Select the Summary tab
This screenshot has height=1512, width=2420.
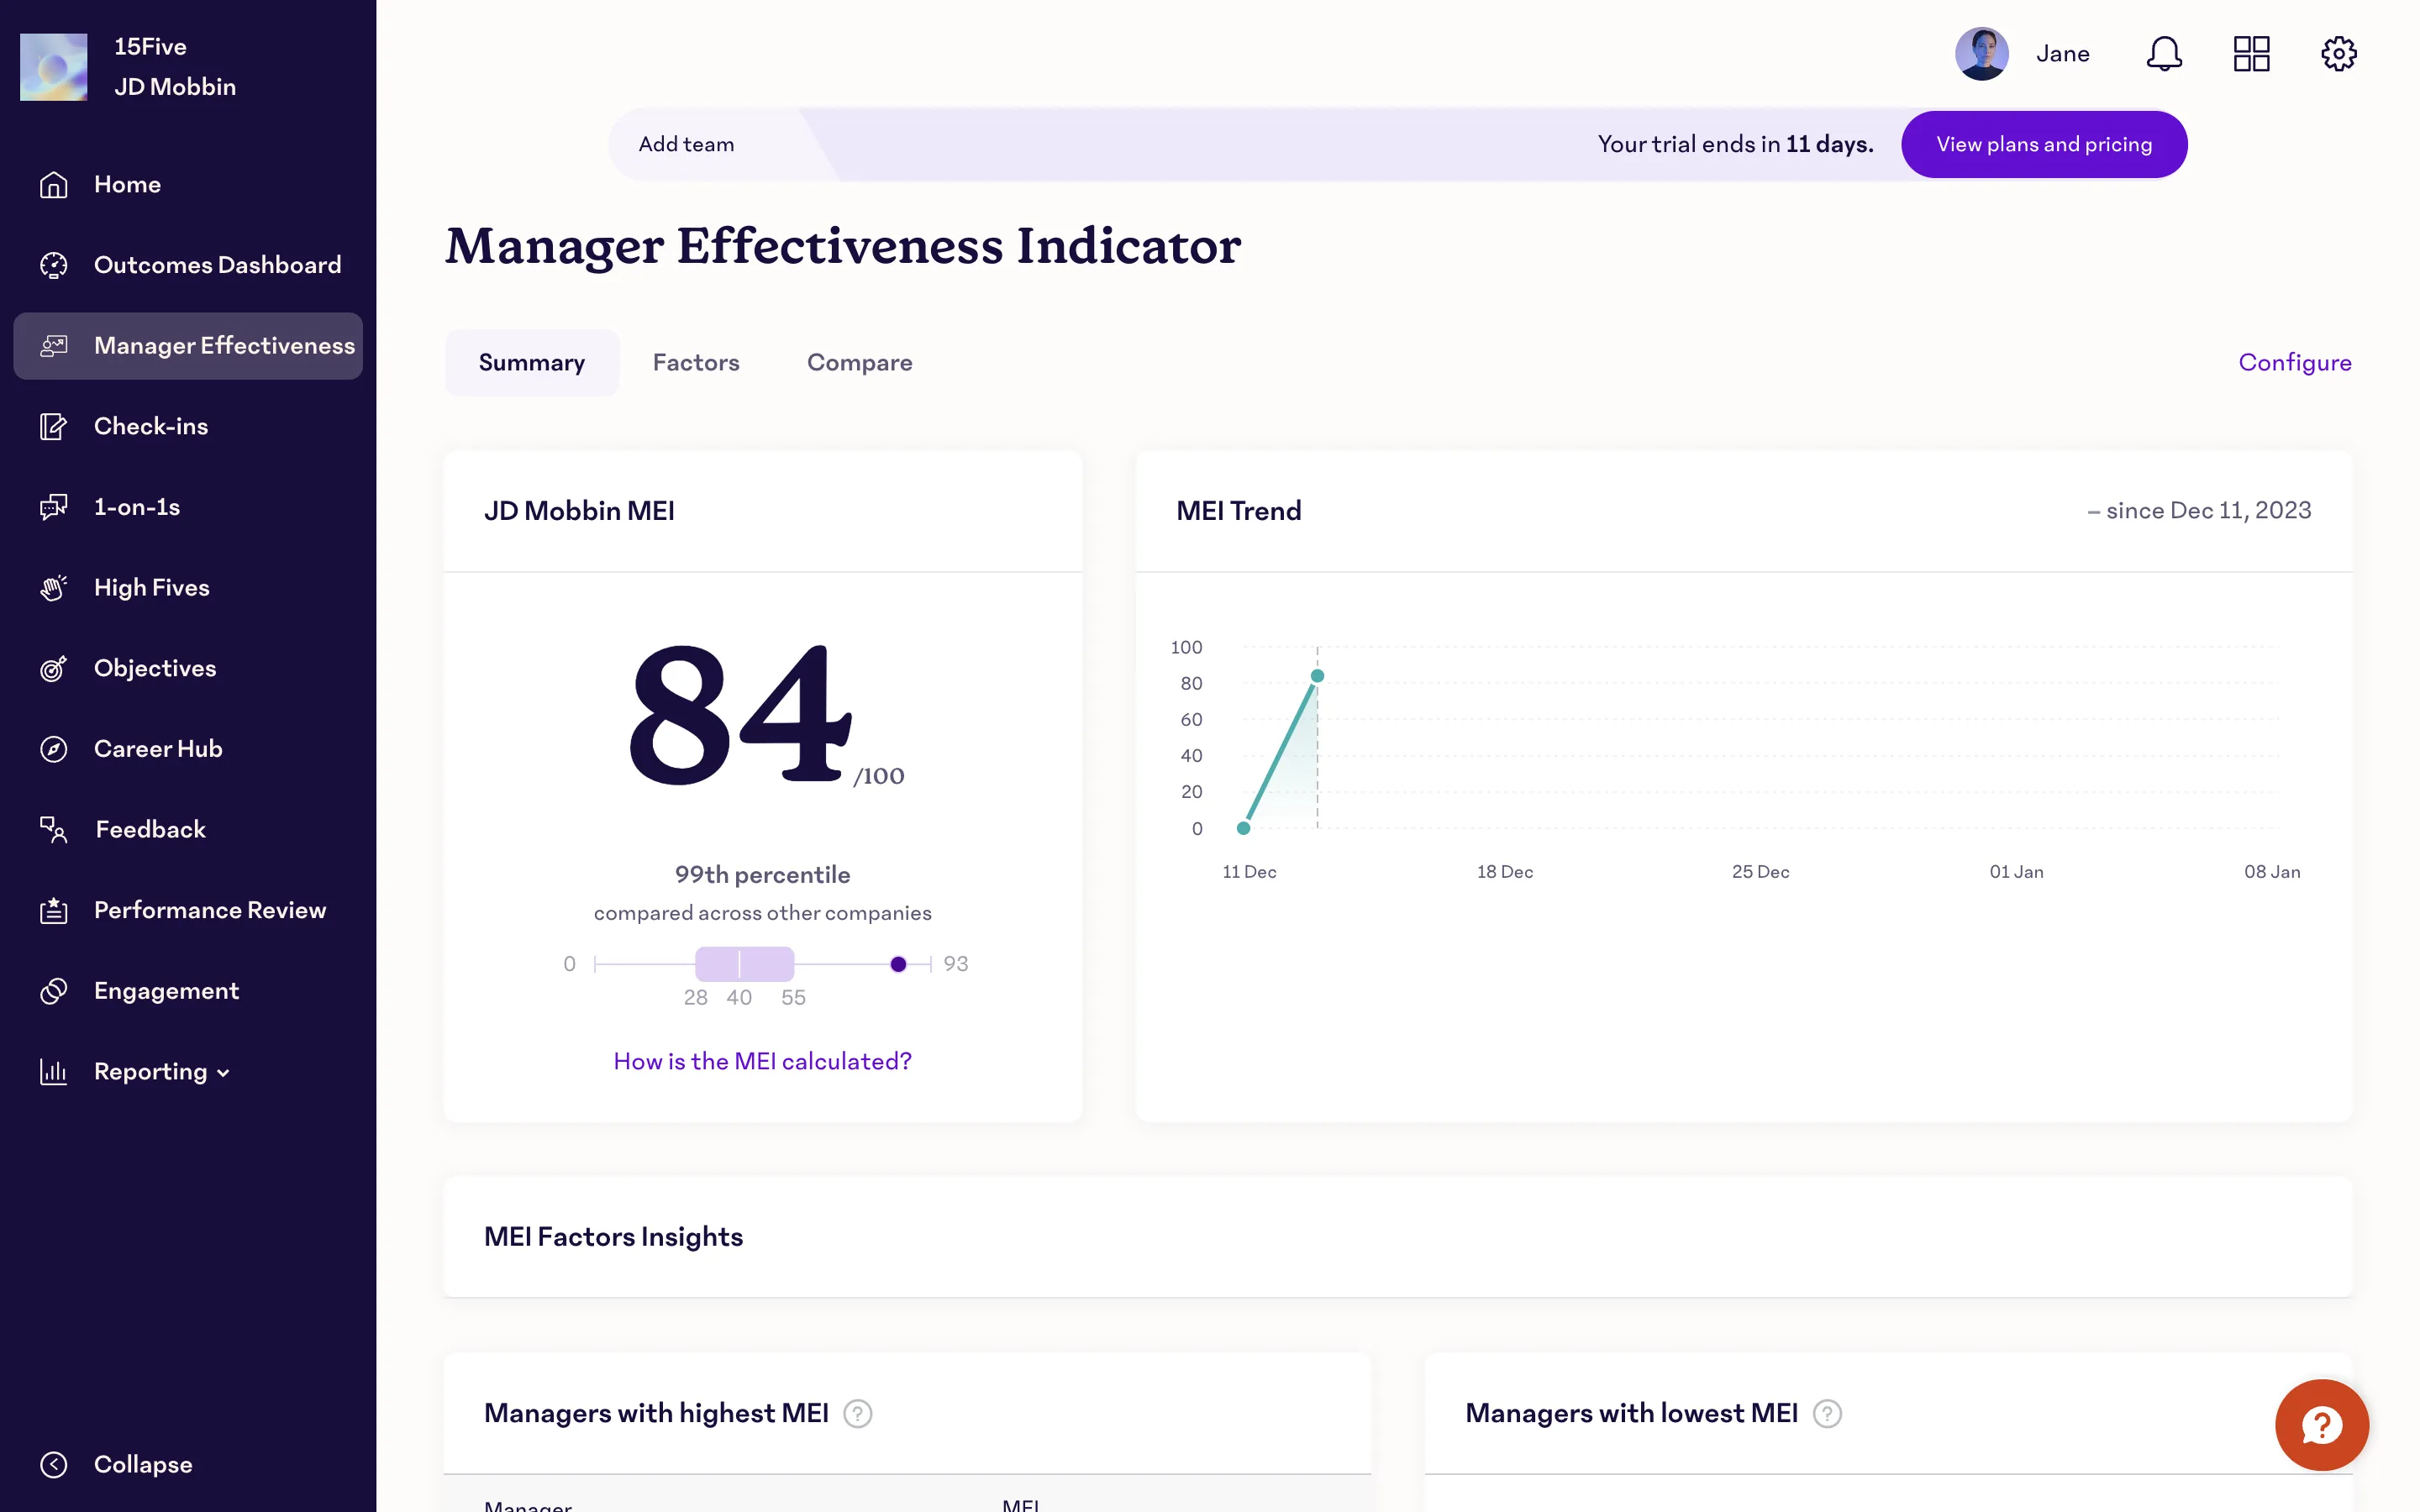click(531, 362)
